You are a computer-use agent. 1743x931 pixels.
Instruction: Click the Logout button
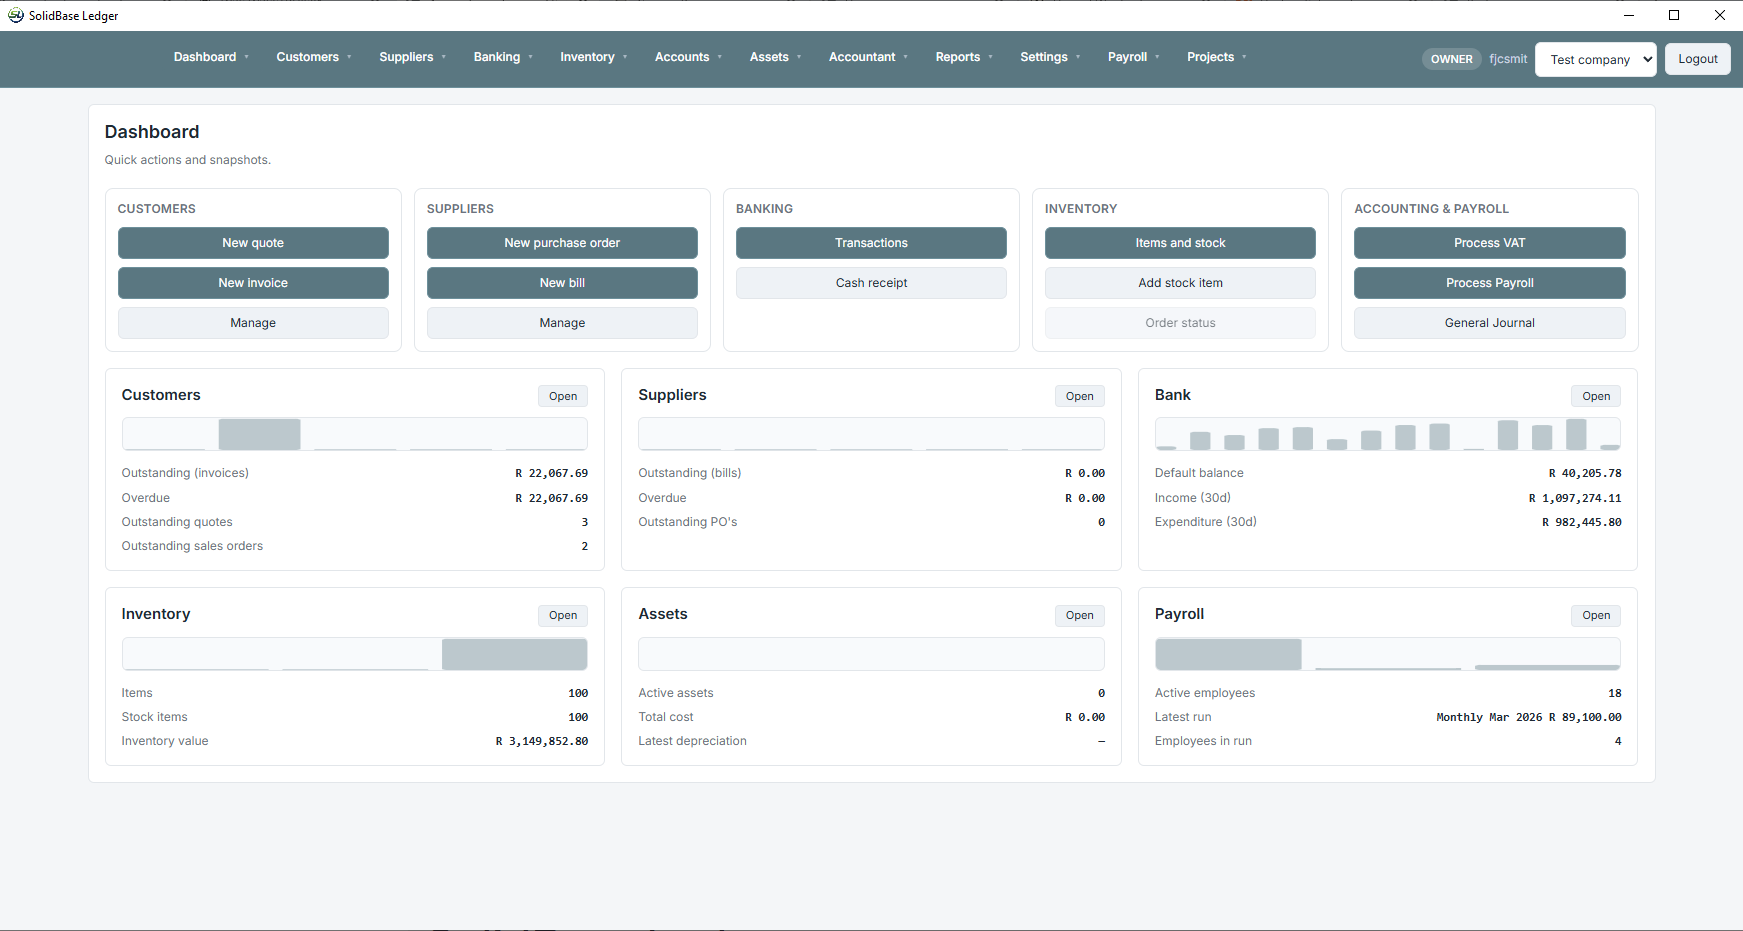click(1697, 59)
